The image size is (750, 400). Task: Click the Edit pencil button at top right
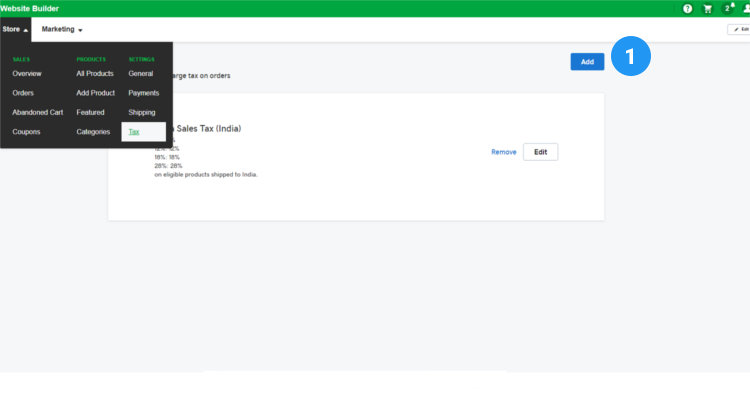click(x=739, y=29)
